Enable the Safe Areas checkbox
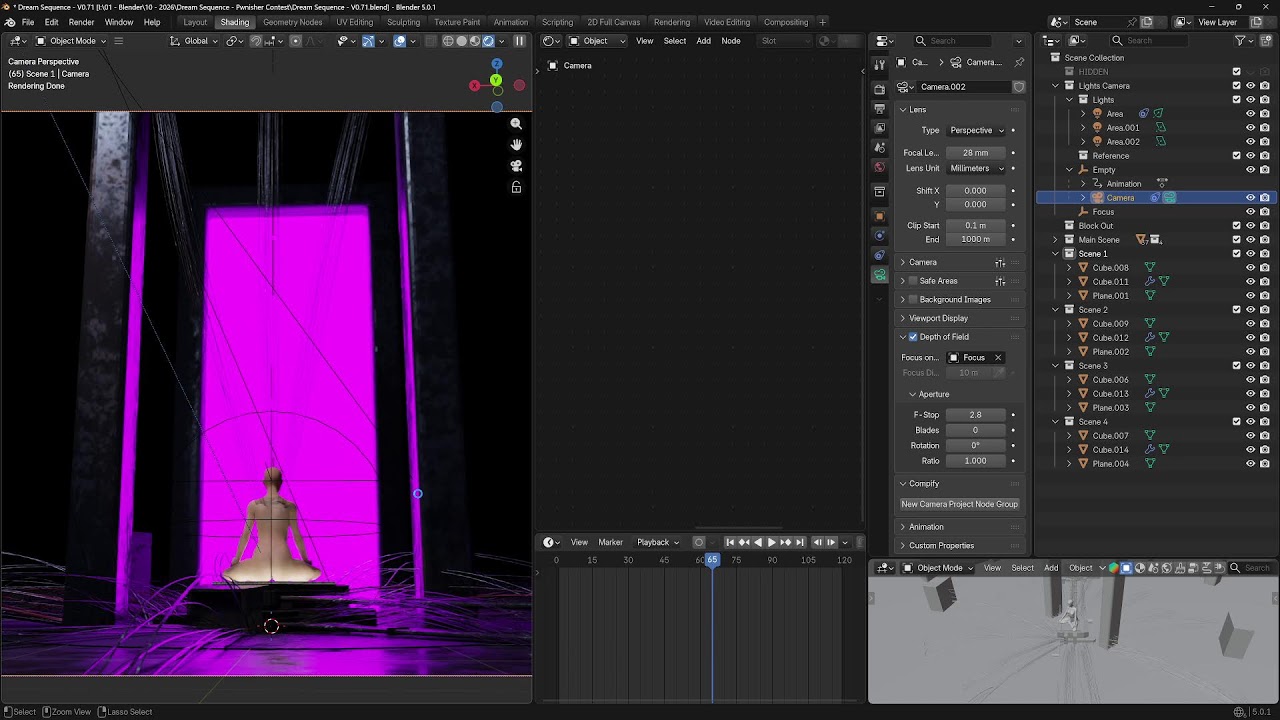 [x=913, y=281]
